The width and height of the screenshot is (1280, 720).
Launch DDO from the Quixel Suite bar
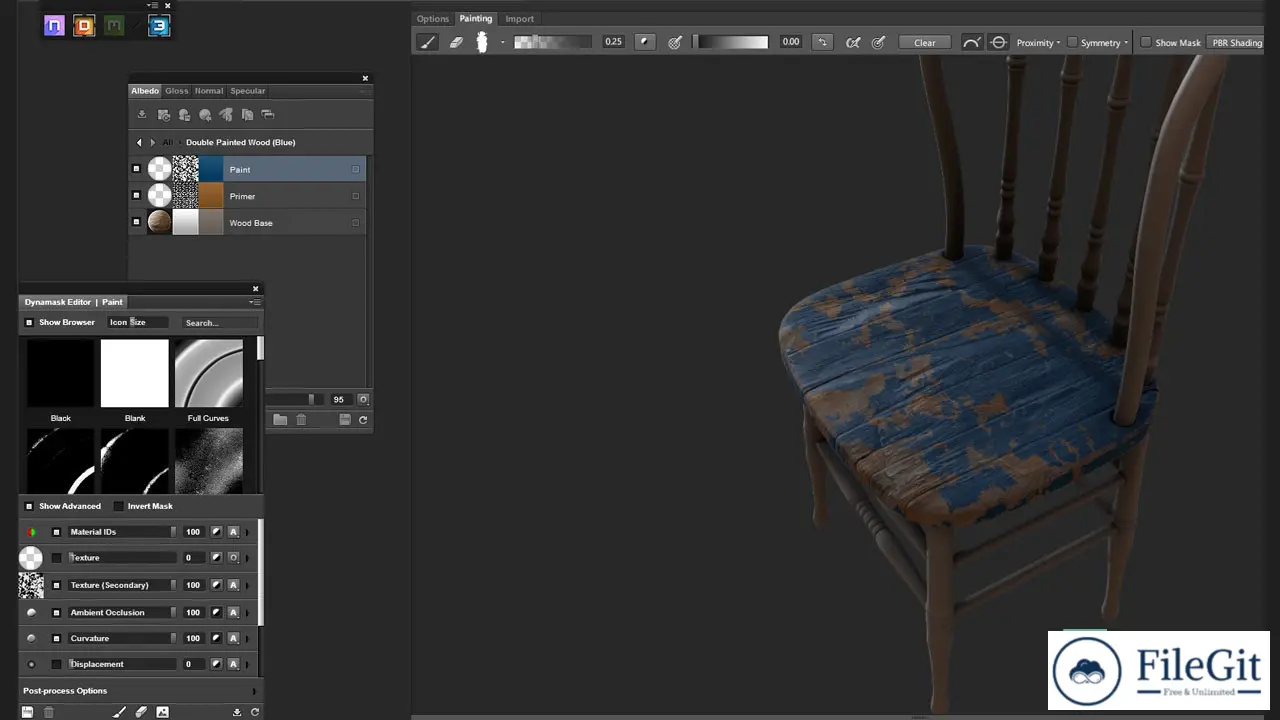84,26
